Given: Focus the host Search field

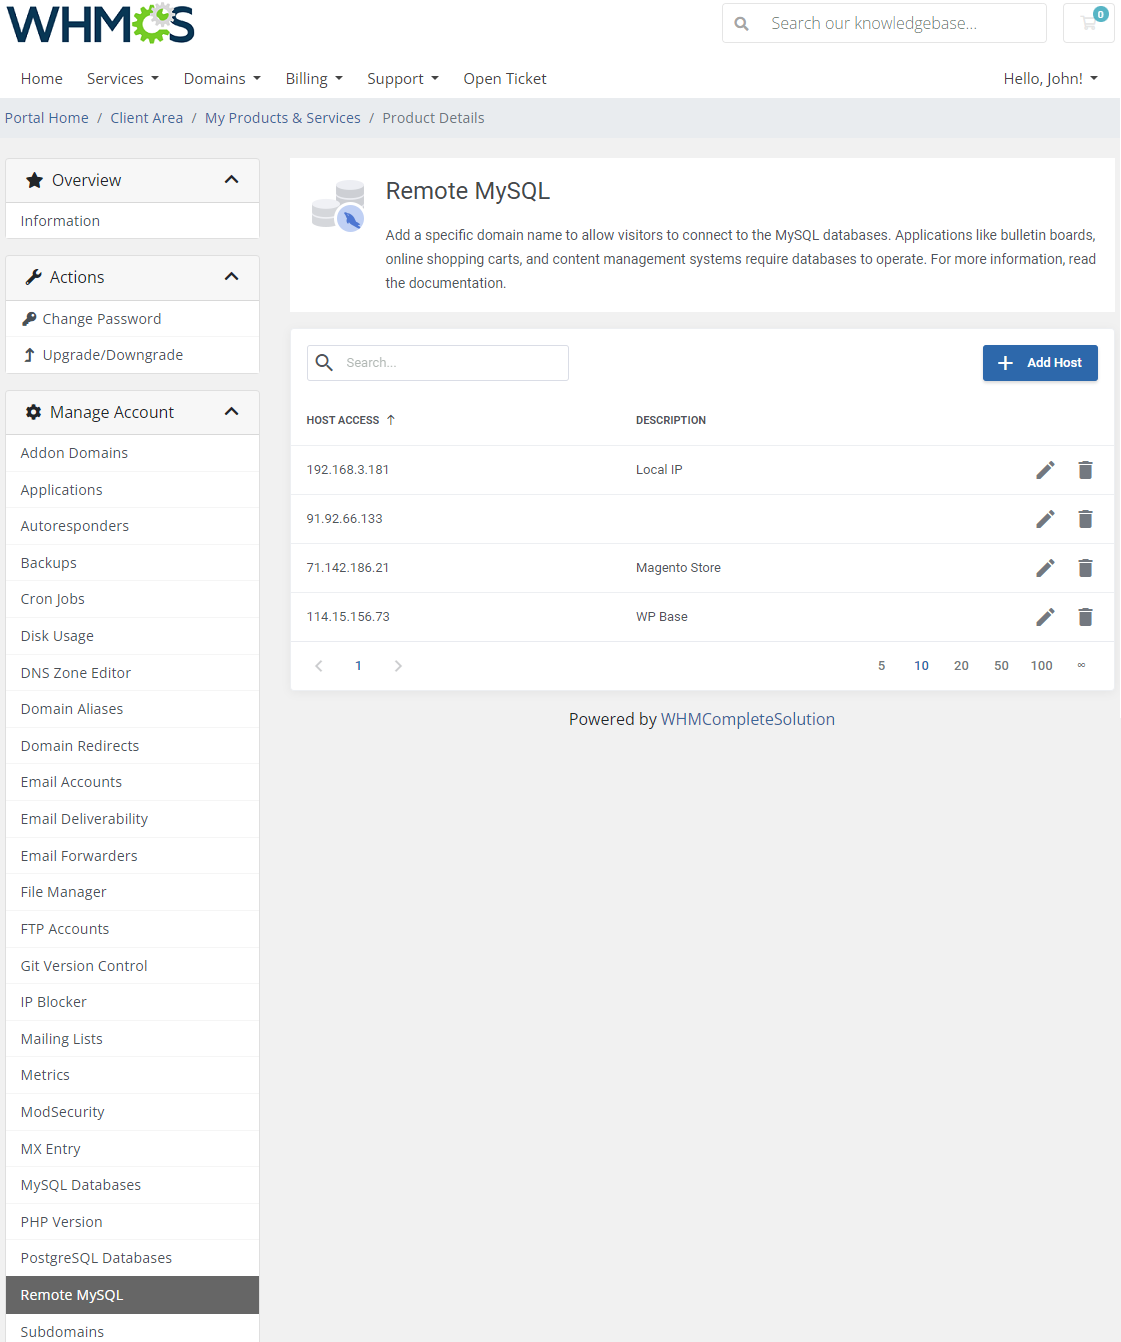Looking at the screenshot, I should point(438,363).
